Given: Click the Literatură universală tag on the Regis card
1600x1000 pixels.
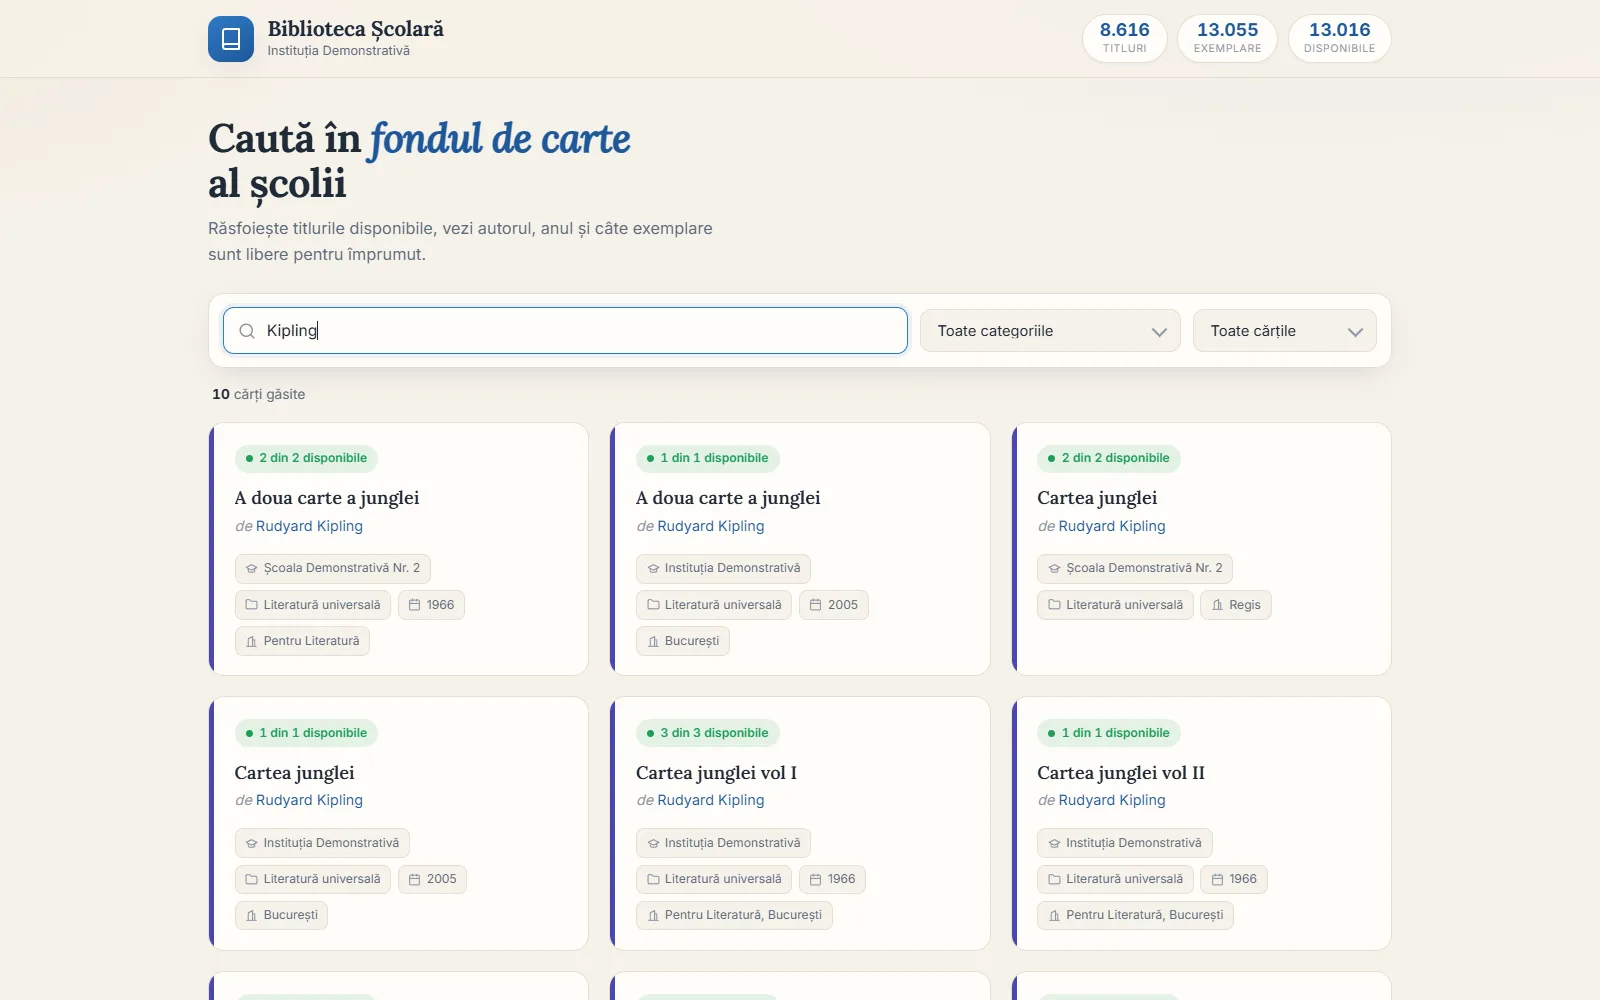Looking at the screenshot, I should pyautogui.click(x=1115, y=605).
